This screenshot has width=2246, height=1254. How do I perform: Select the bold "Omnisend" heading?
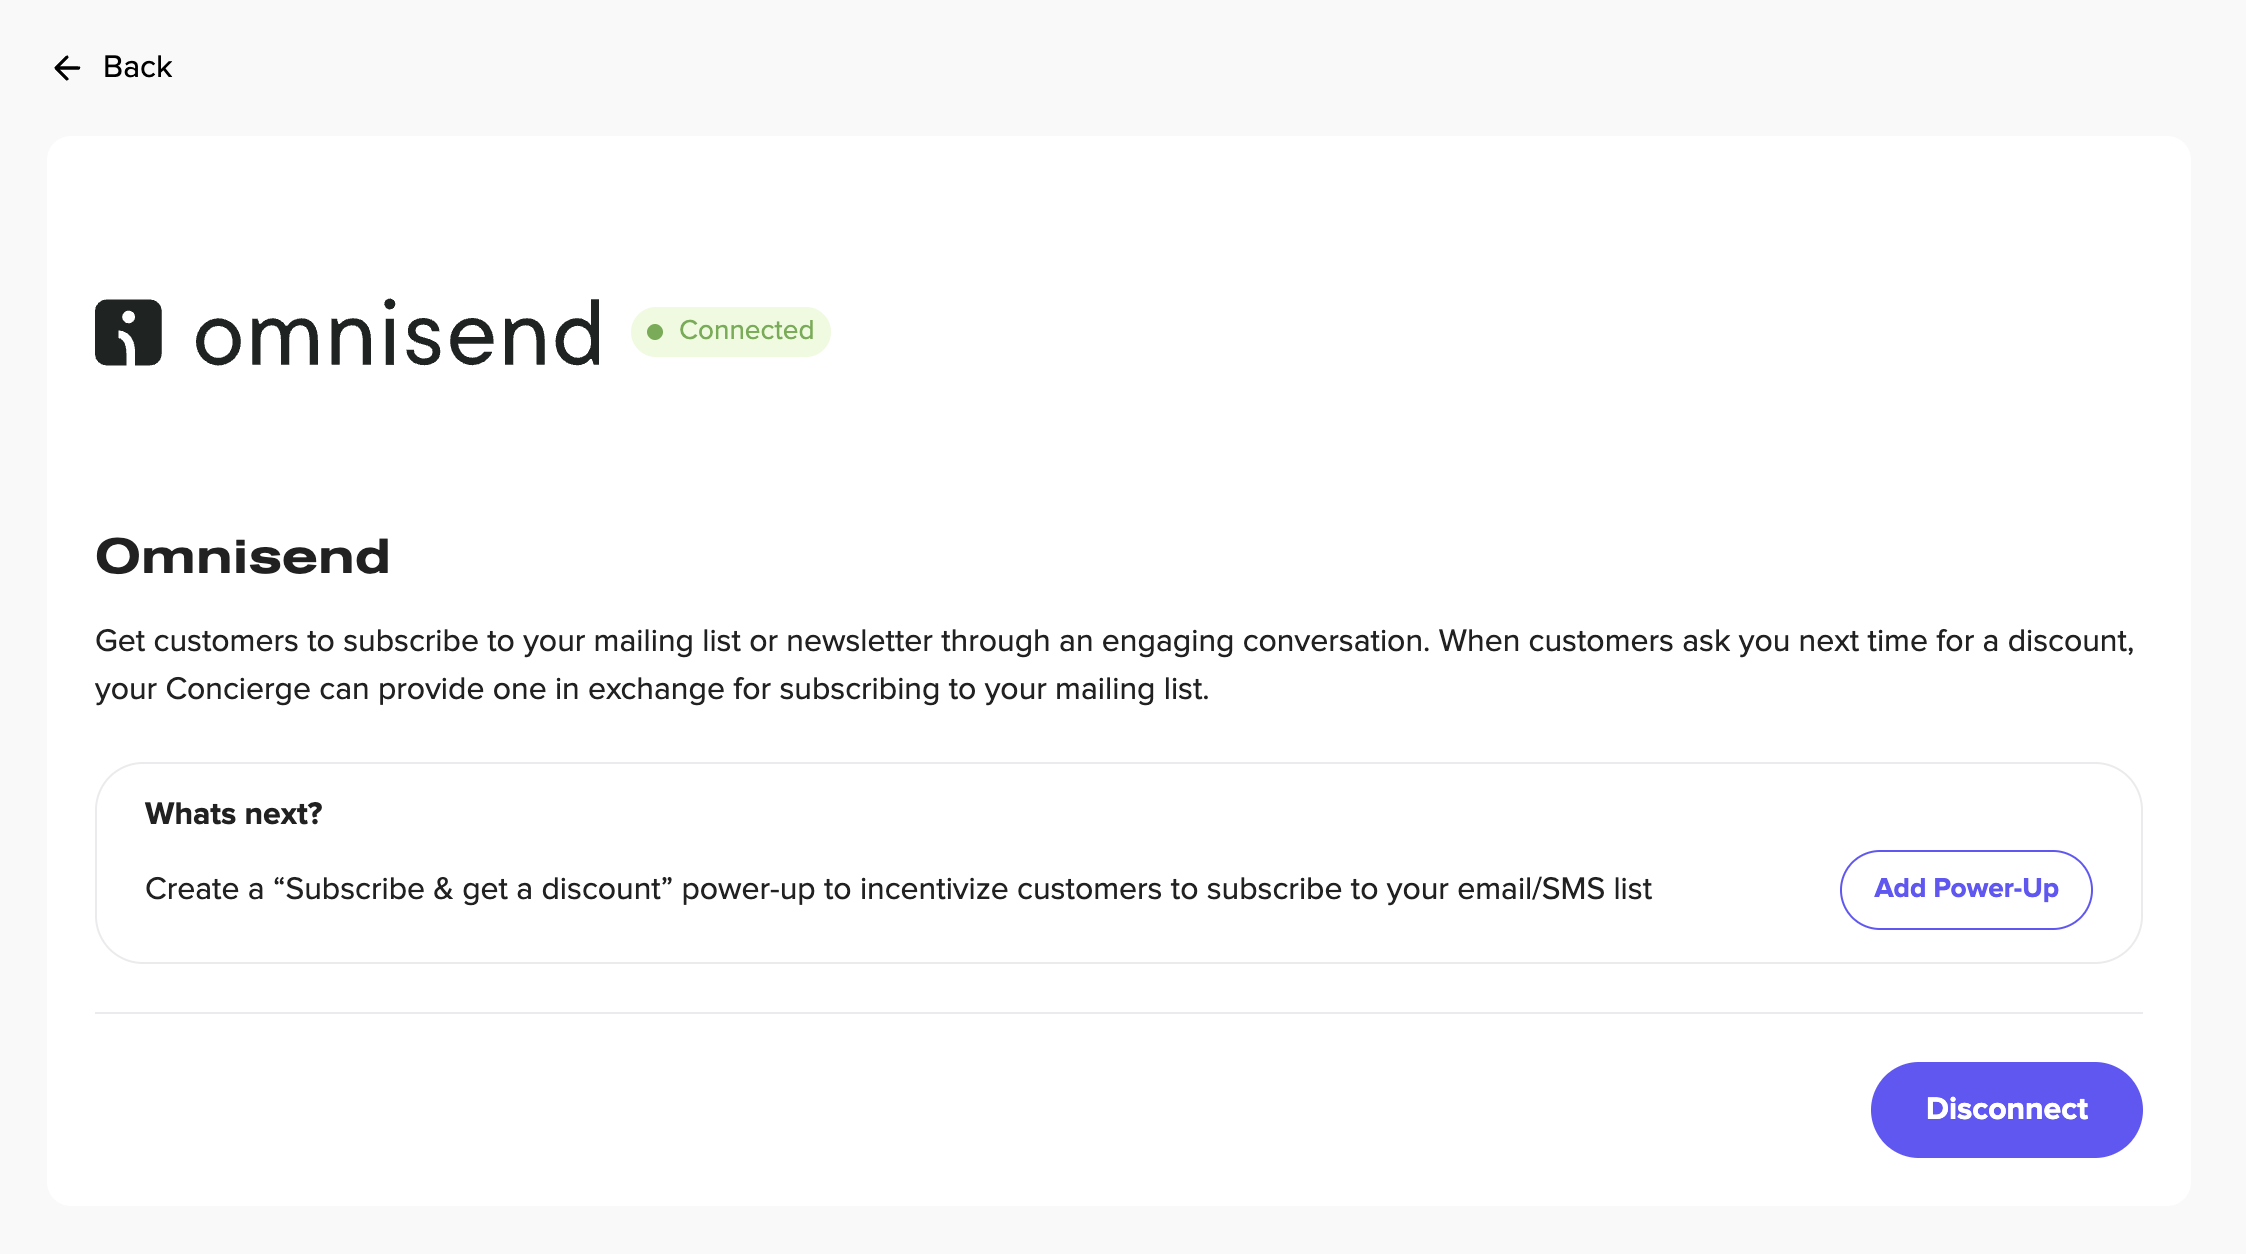[x=242, y=557]
